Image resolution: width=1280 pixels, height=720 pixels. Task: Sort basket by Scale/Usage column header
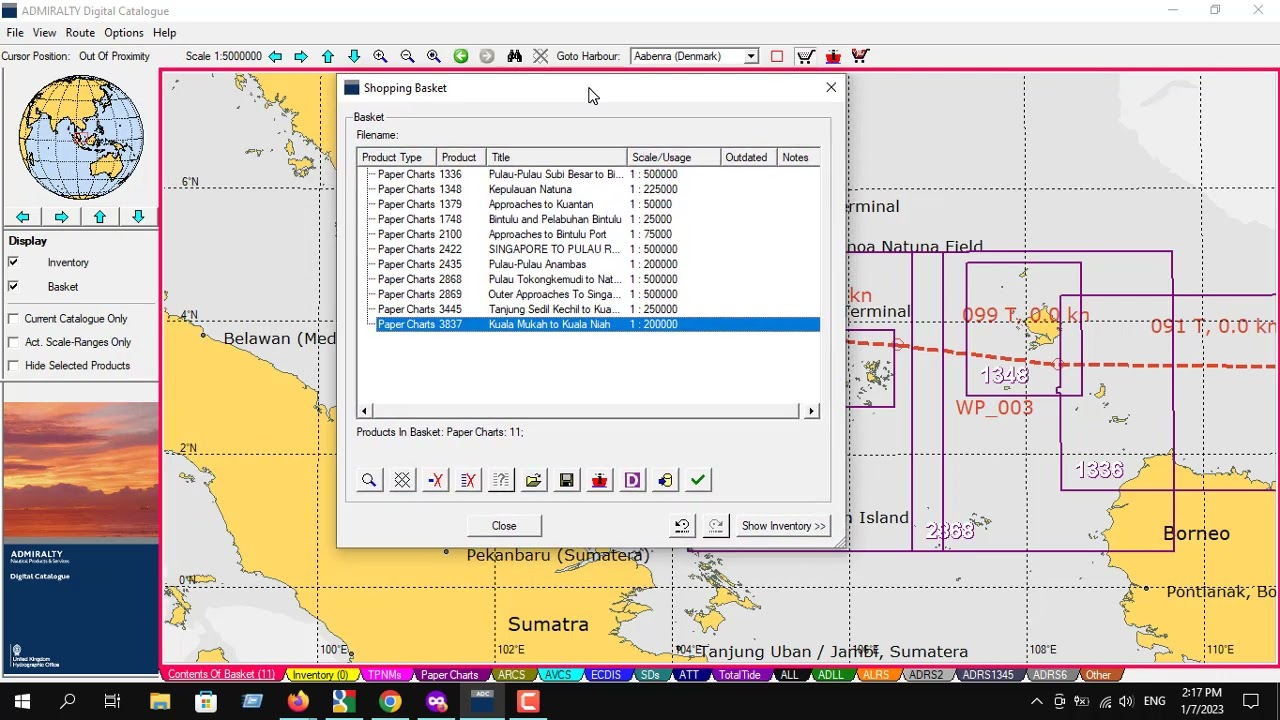click(x=674, y=158)
